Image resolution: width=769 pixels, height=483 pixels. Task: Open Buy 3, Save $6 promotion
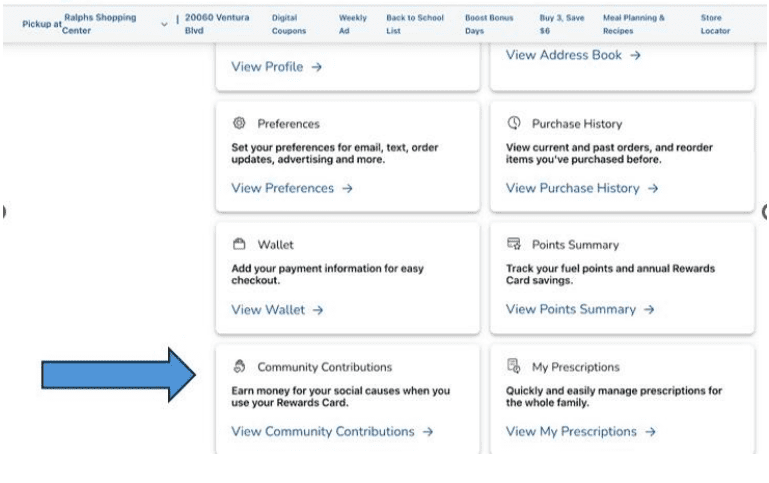pos(562,24)
